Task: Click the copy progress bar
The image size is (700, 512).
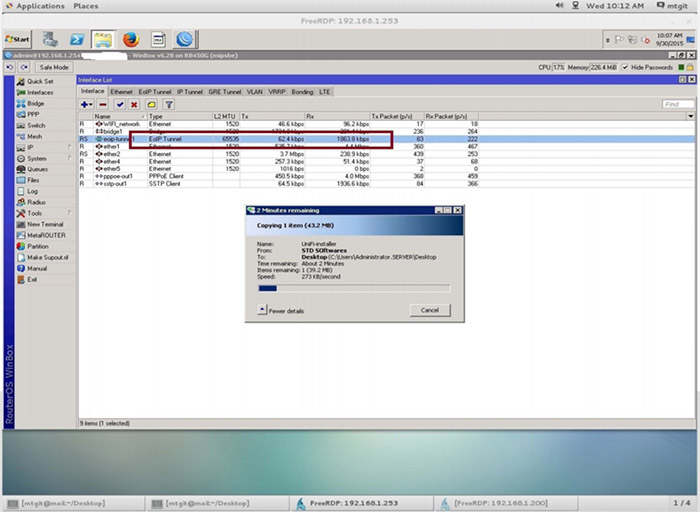Action: point(354,288)
